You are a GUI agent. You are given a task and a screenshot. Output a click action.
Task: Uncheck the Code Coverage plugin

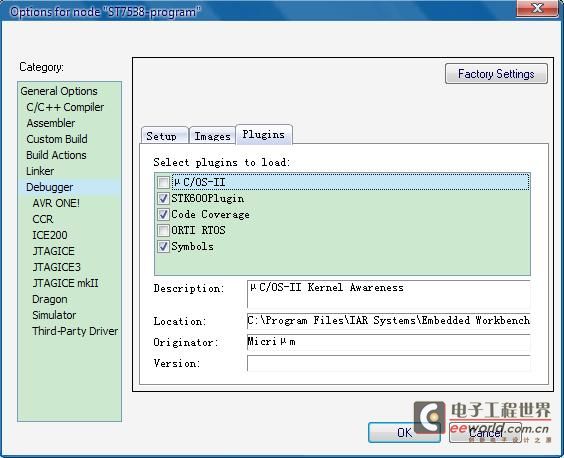163,214
